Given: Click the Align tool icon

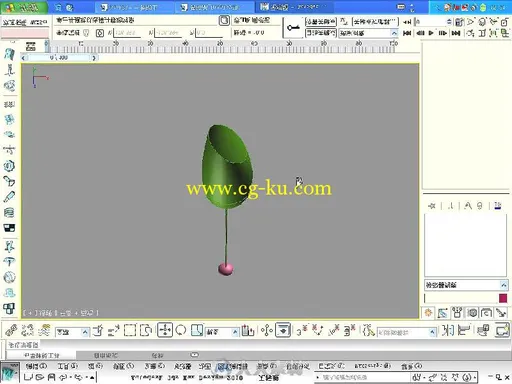Looking at the screenshot, I should click(464, 331).
